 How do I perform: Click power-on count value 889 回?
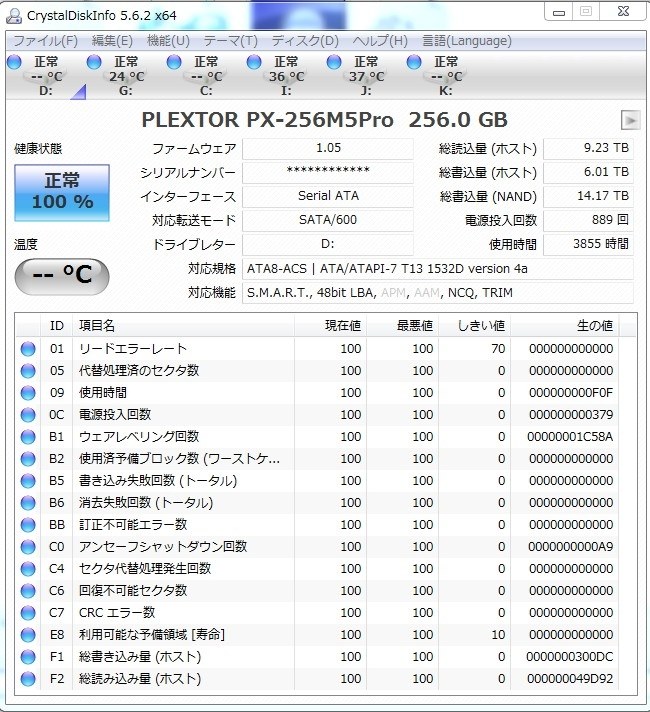[x=588, y=220]
